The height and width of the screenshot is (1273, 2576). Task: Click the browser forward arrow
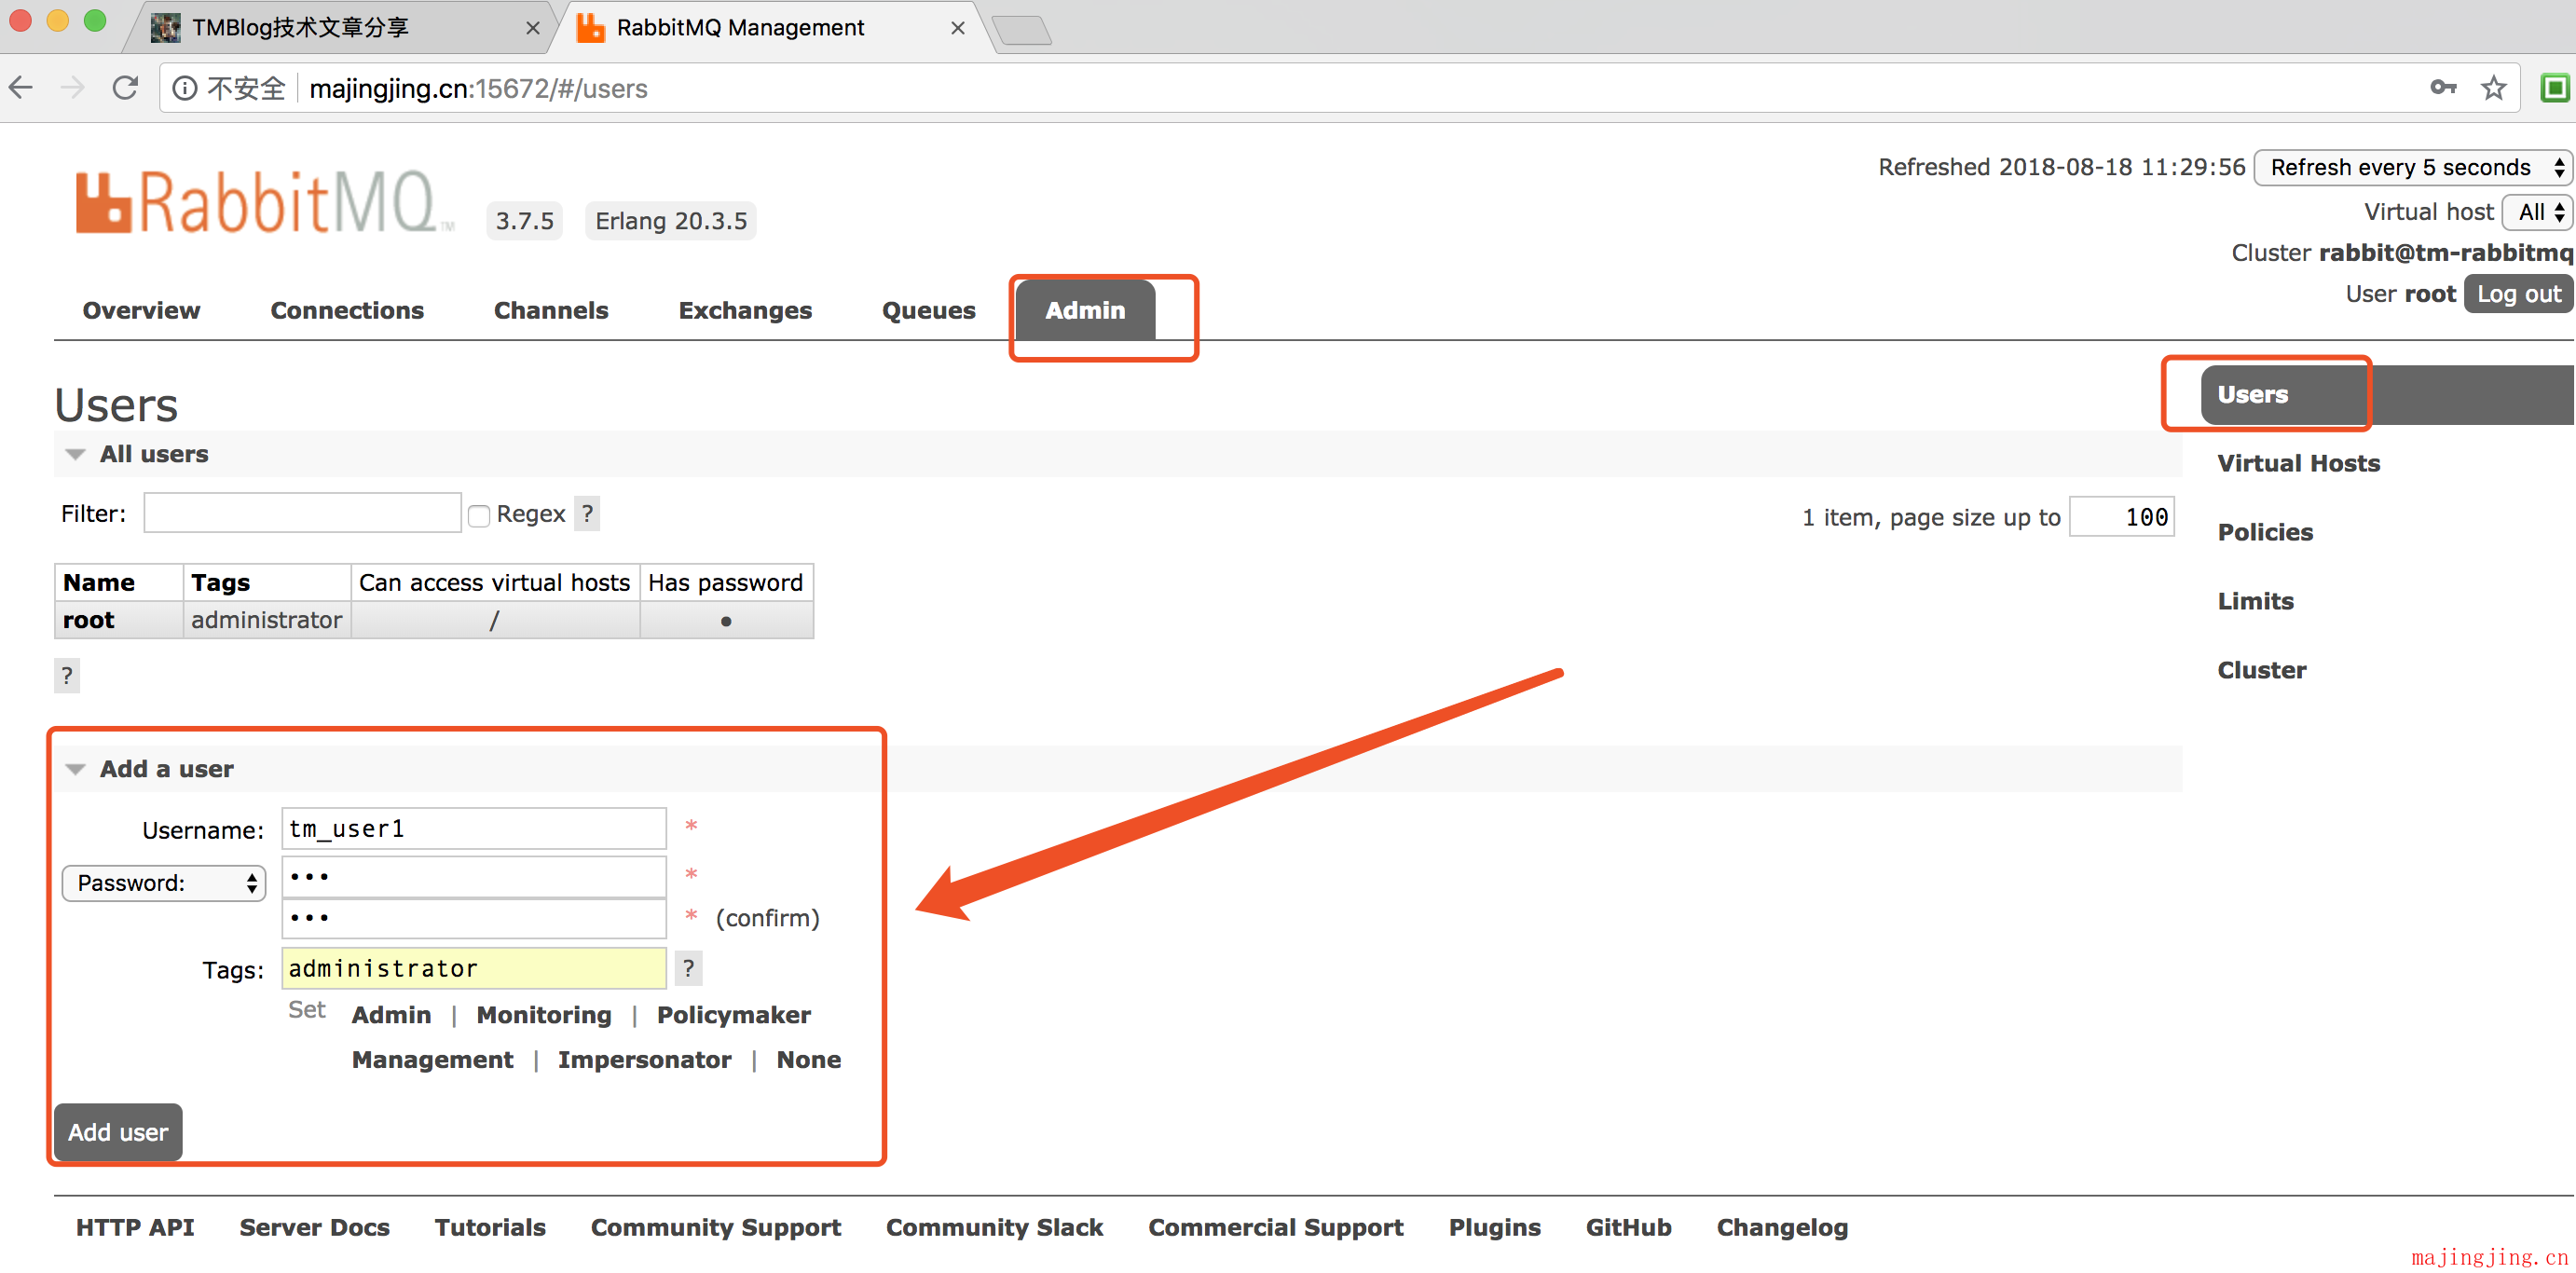click(72, 88)
